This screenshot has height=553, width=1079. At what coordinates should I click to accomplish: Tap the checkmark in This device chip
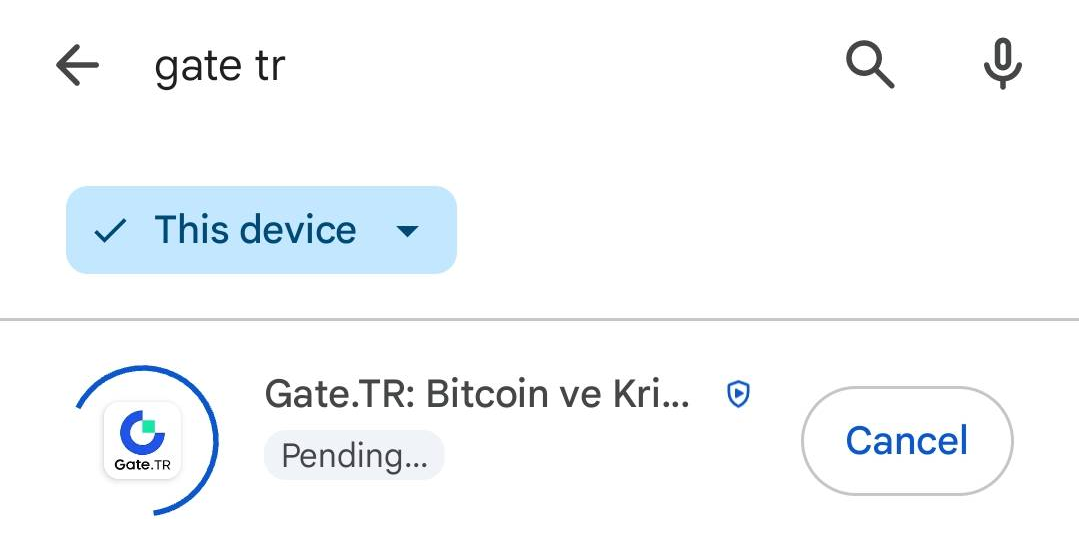pyautogui.click(x=109, y=231)
